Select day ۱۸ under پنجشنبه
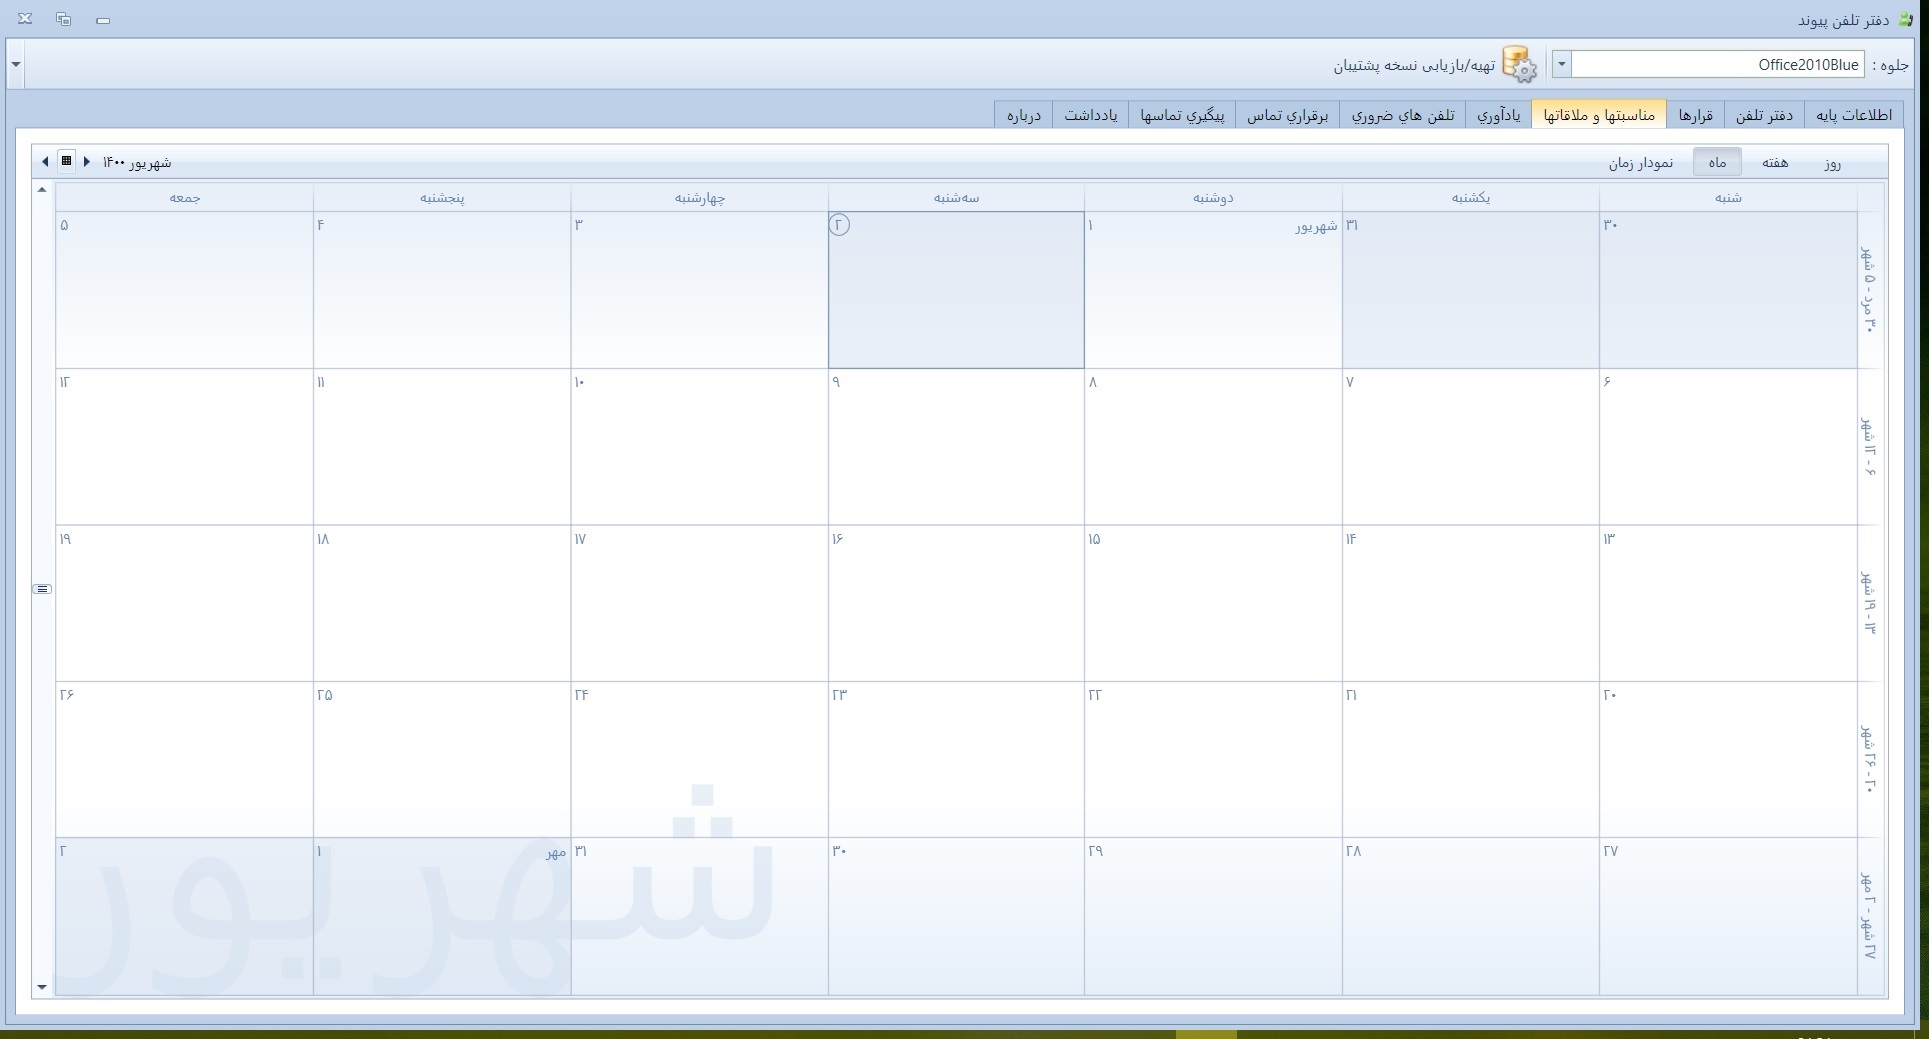This screenshot has height=1039, width=1929. (x=442, y=604)
